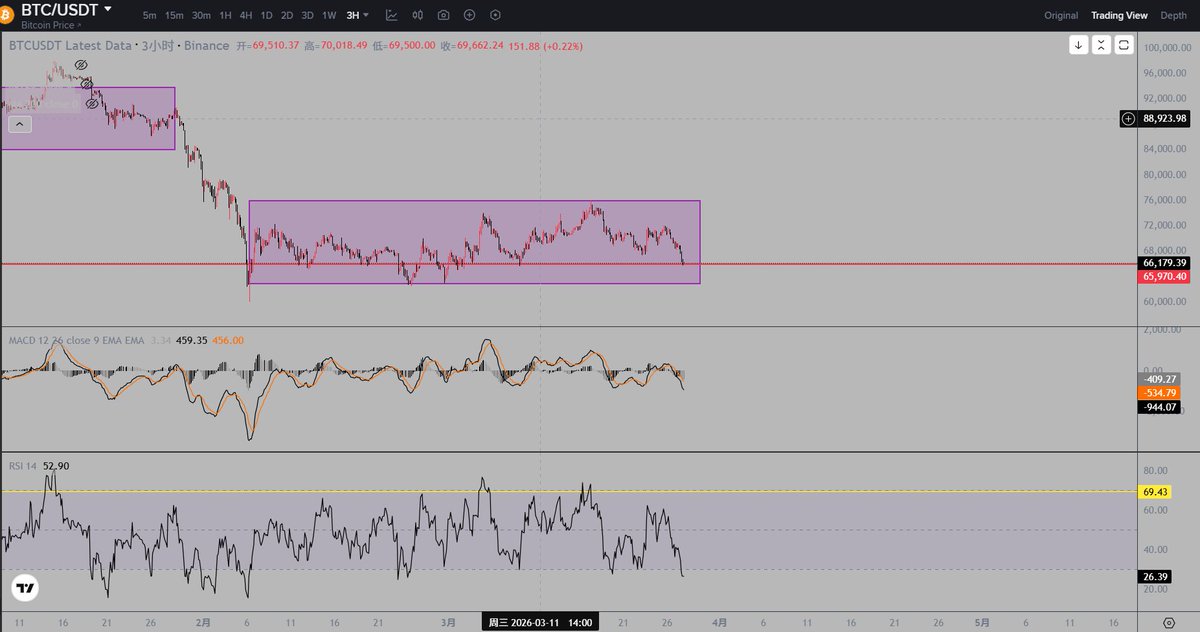Click the -944.07 MACD value label
The image size is (1200, 632).
1160,407
